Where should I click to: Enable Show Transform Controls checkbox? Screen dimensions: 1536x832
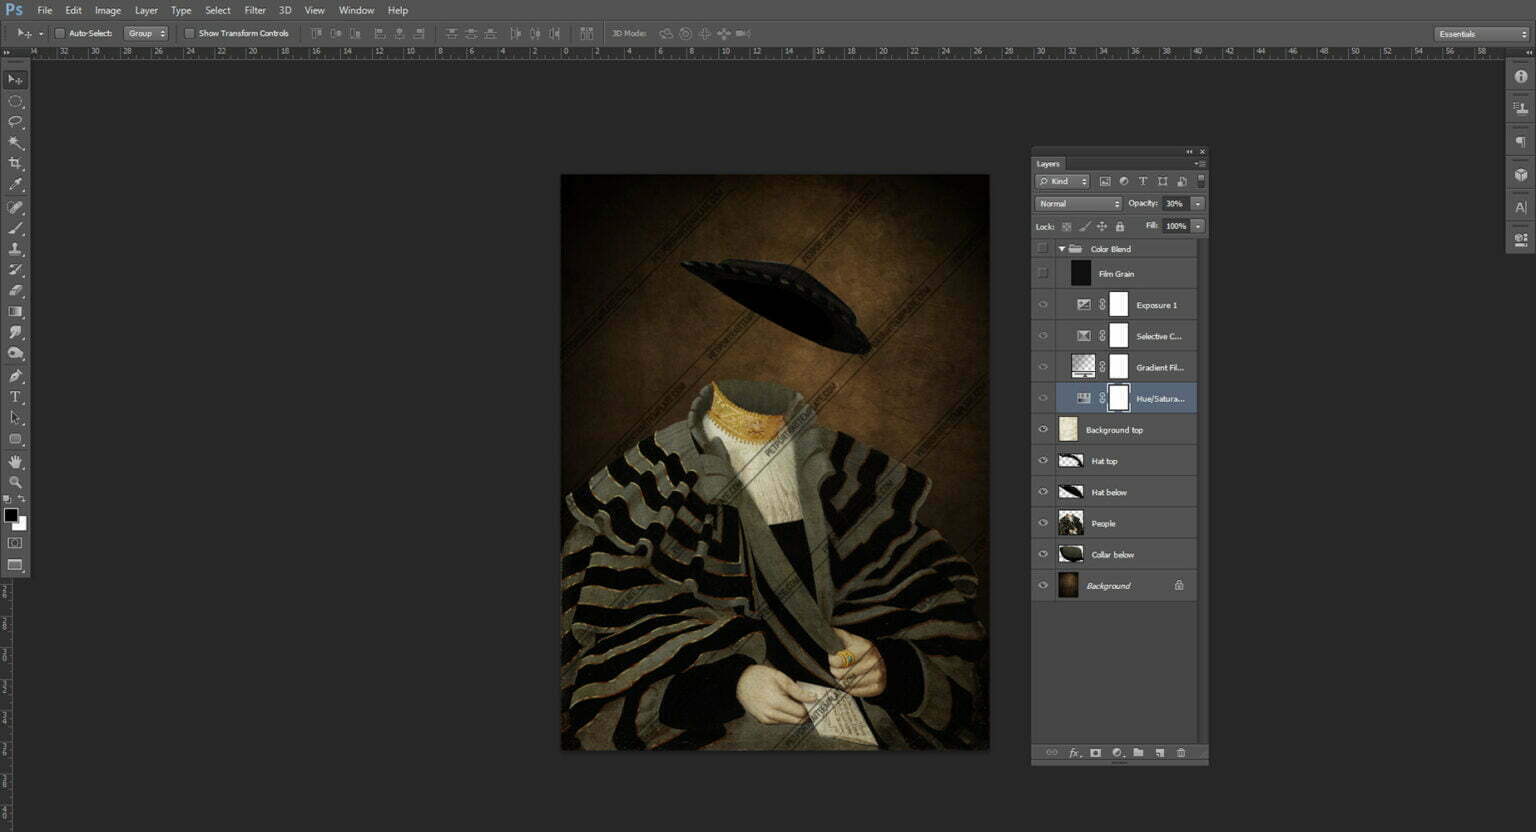click(189, 33)
